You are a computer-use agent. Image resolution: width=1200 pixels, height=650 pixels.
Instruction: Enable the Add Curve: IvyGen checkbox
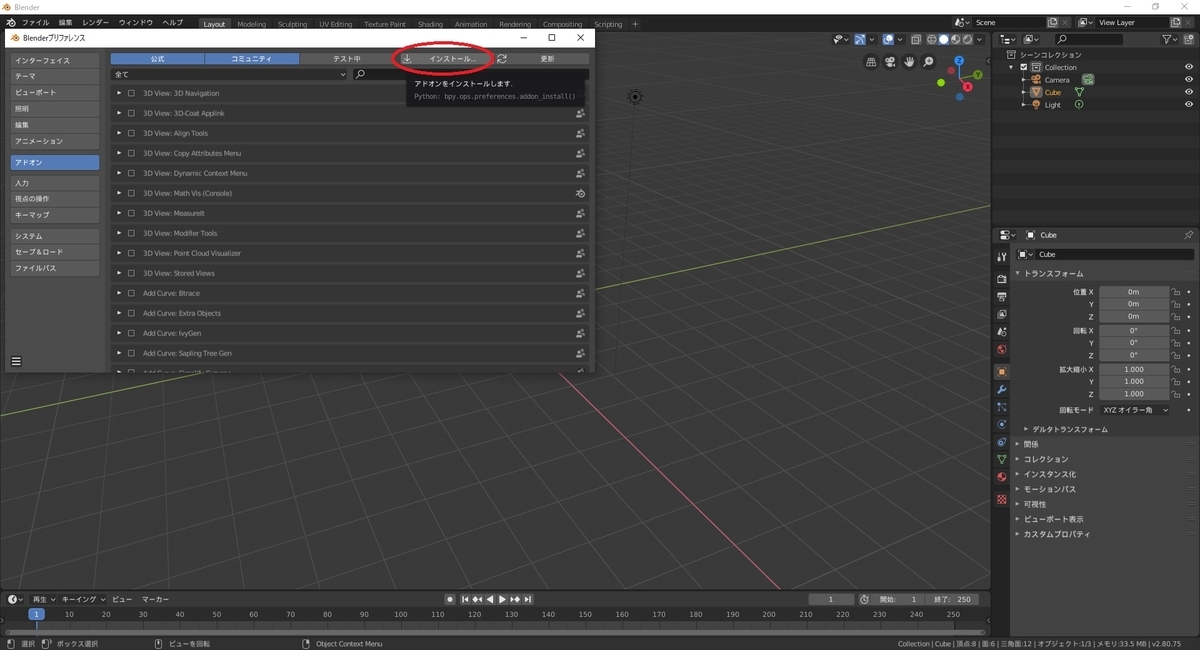pyautogui.click(x=131, y=333)
